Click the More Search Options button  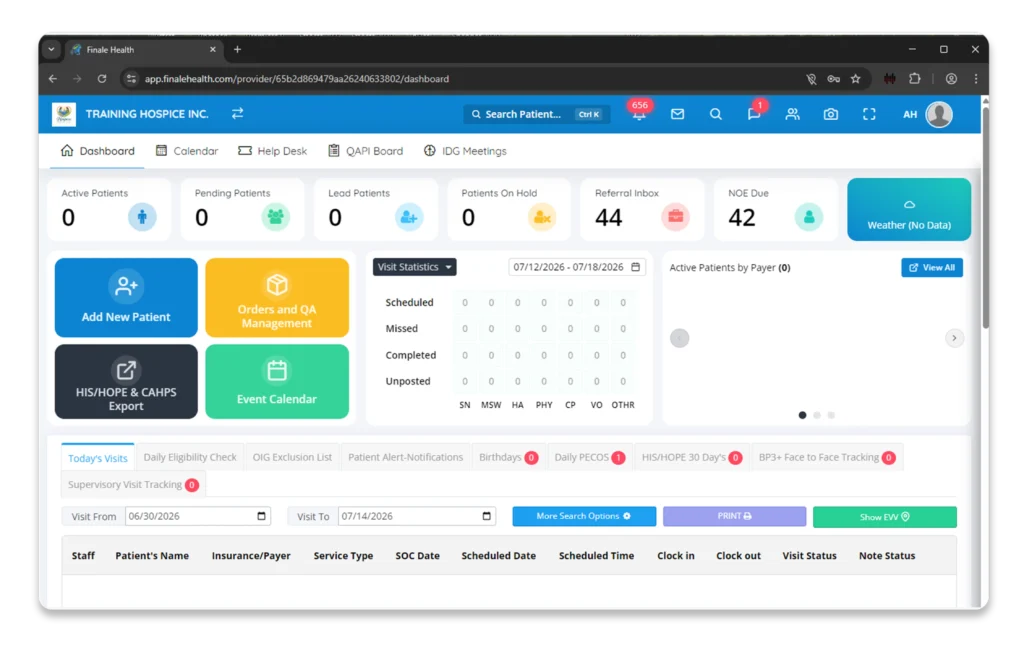pos(584,516)
